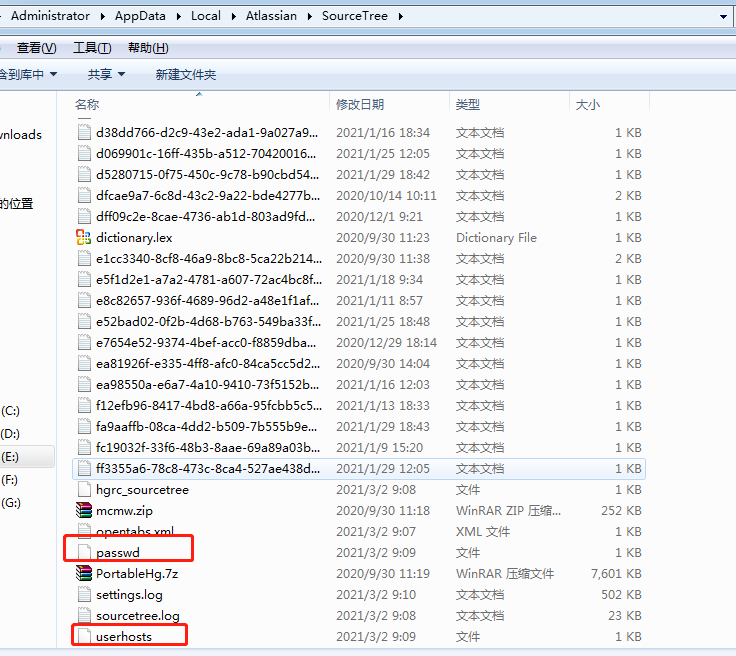
Task: Click icon of file f12efb96-8417-4bd8
Action: pyautogui.click(x=84, y=405)
